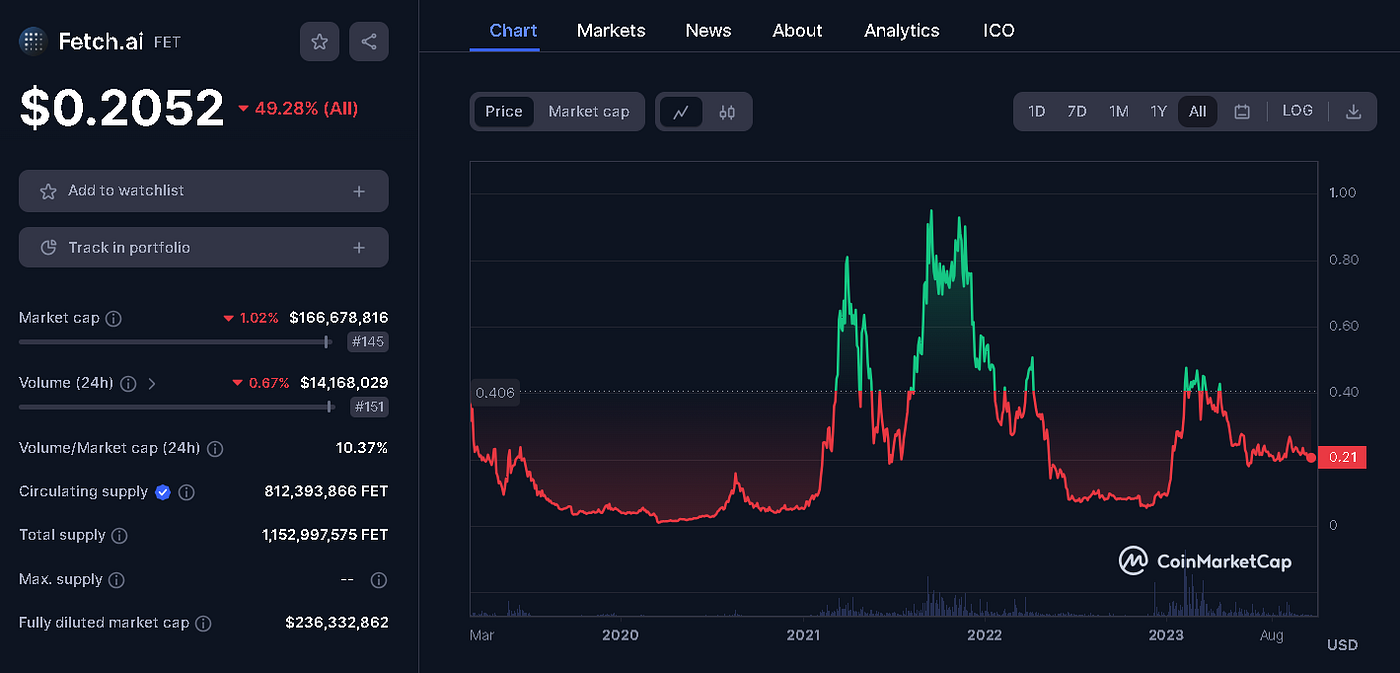The image size is (1400, 673).
Task: Toggle LOG scale on chart
Action: click(x=1297, y=111)
